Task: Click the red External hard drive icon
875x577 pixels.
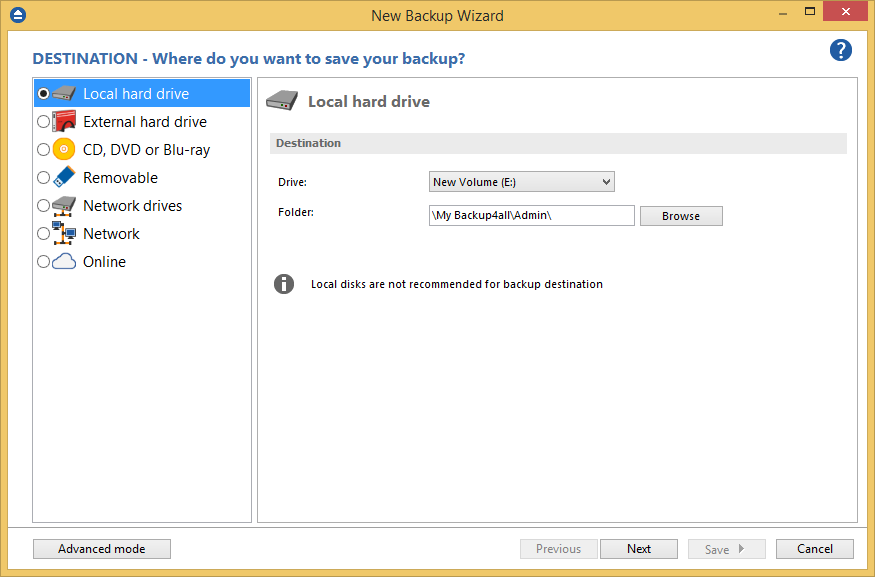Action: tap(60, 121)
